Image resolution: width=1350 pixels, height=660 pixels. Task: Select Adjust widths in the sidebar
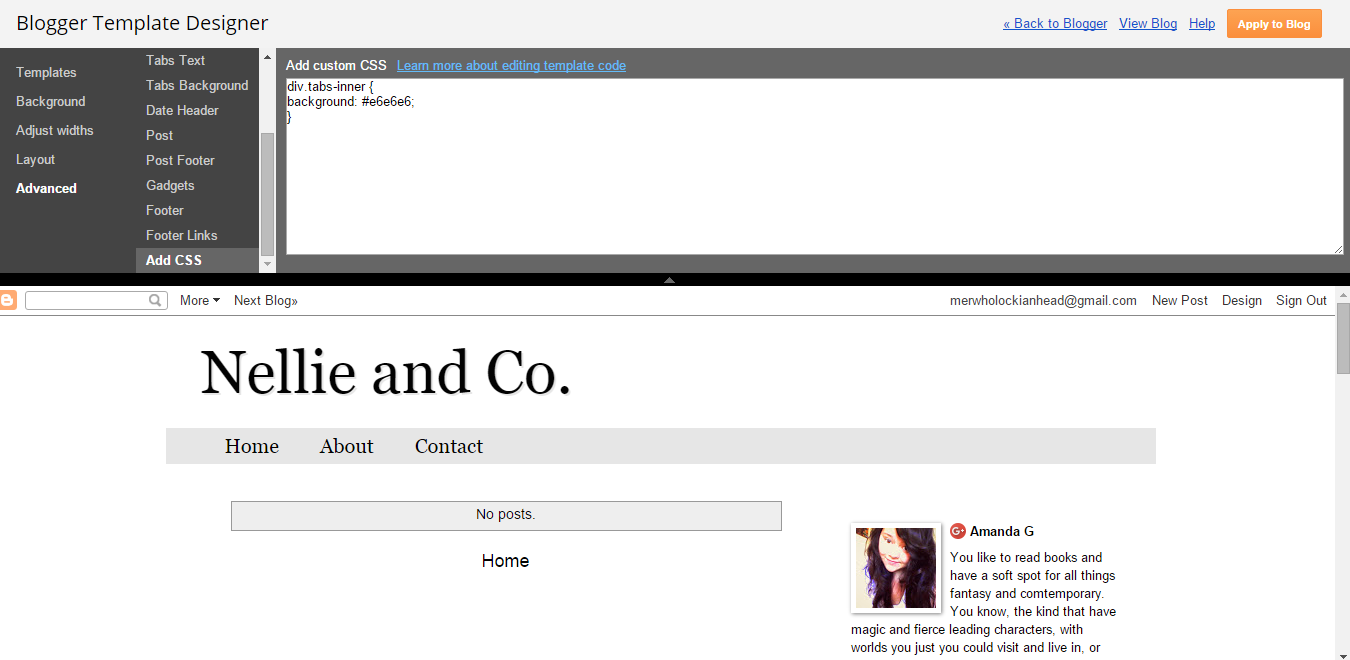[x=55, y=130]
